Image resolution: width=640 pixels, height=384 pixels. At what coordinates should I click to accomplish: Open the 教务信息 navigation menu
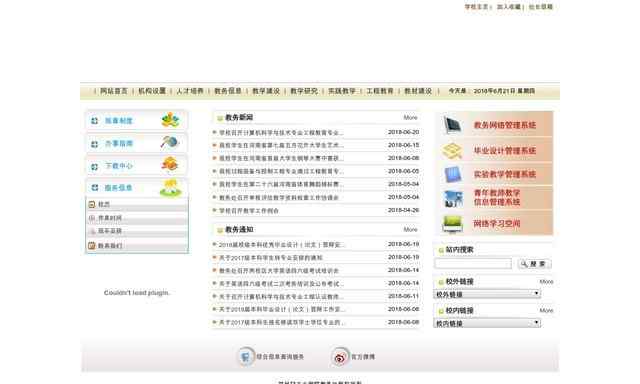click(x=228, y=91)
